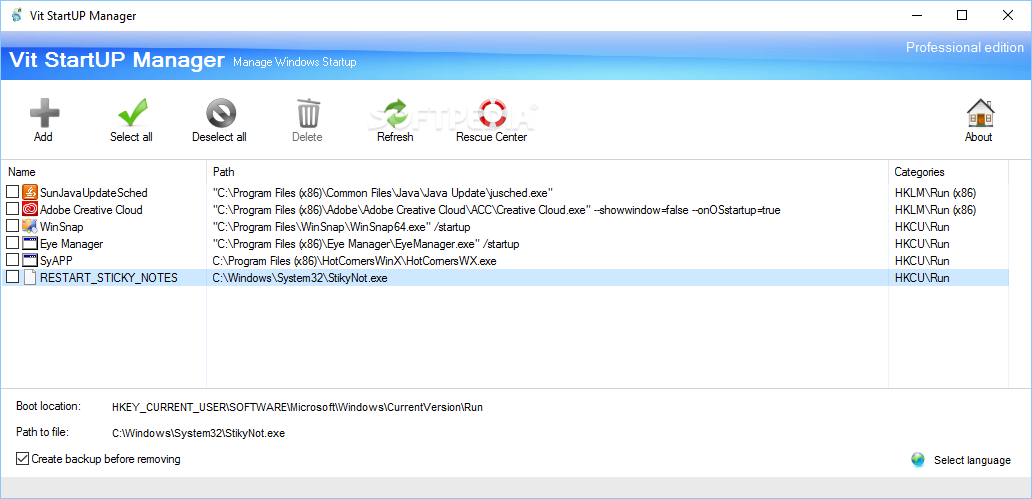
Task: Click HKCU\Run category for WinSnap
Action: (921, 227)
